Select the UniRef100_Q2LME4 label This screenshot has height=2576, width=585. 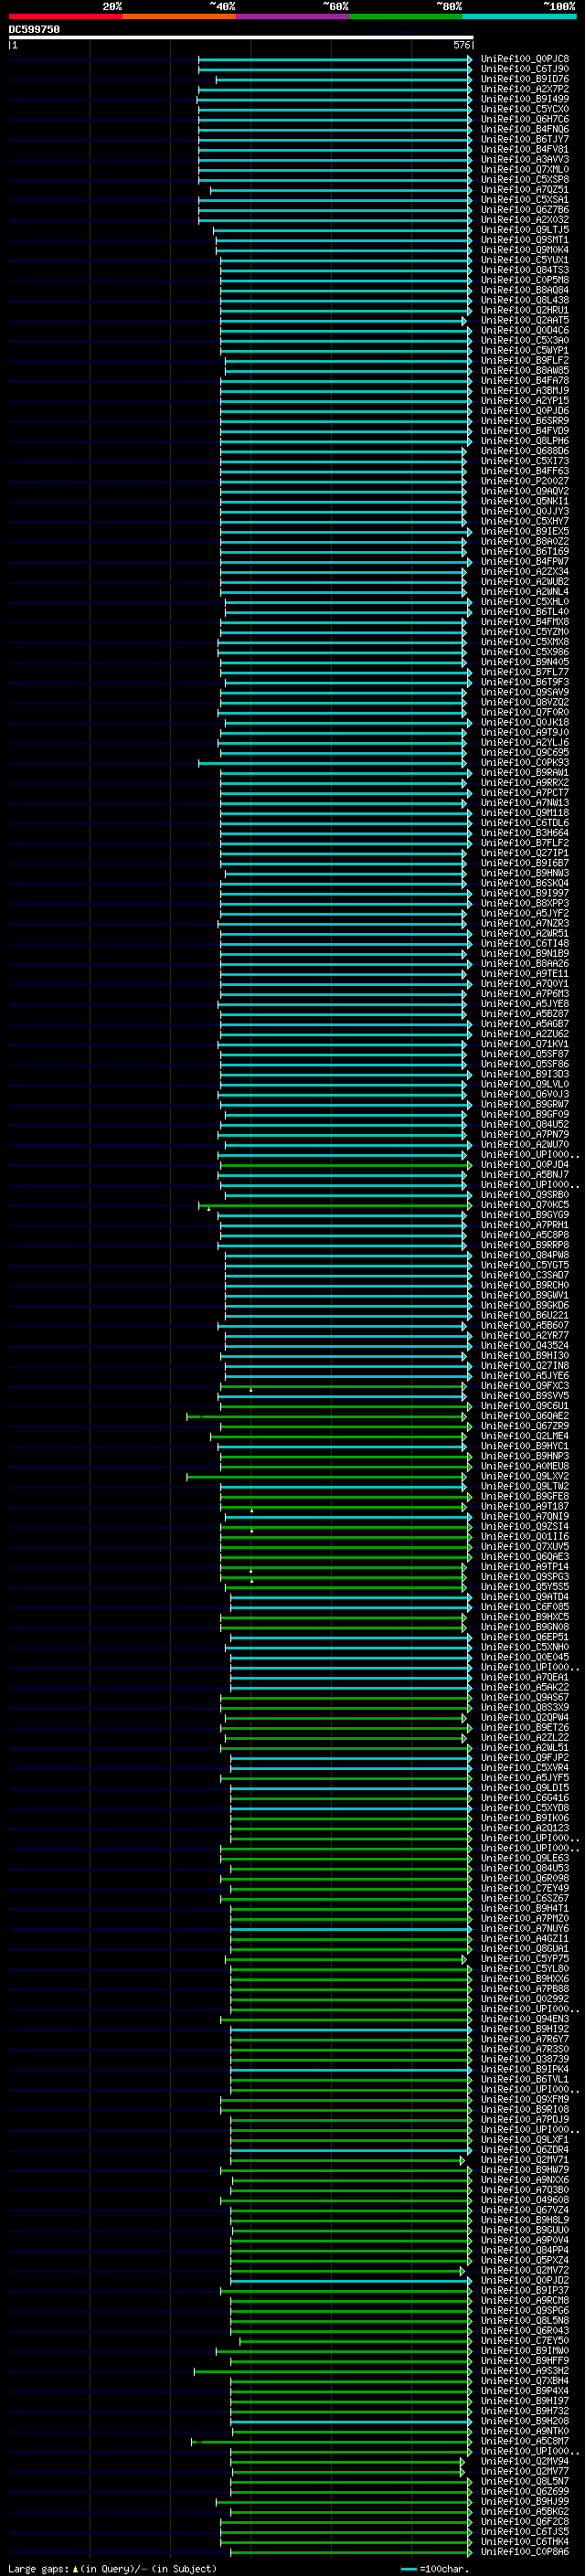point(525,1436)
